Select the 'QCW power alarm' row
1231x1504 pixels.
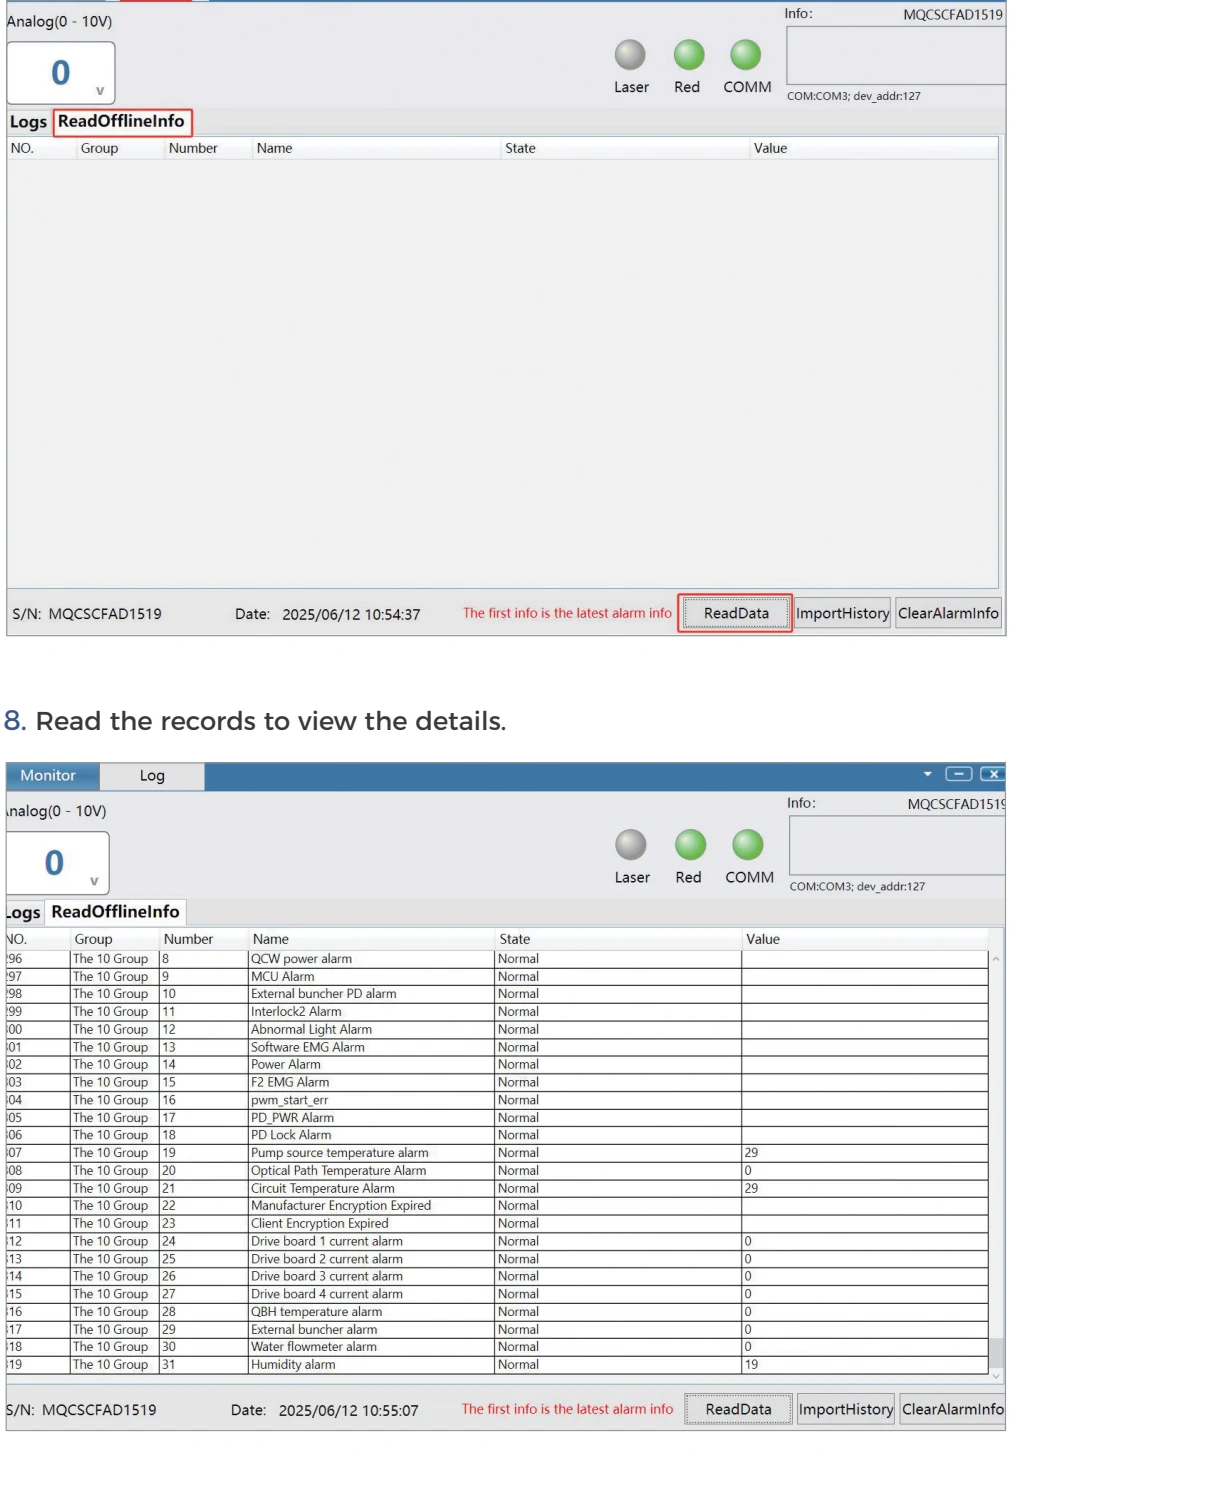[497, 959]
